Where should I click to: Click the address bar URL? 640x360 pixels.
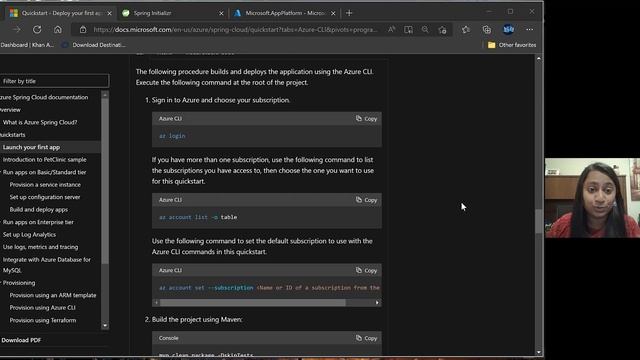[235, 29]
